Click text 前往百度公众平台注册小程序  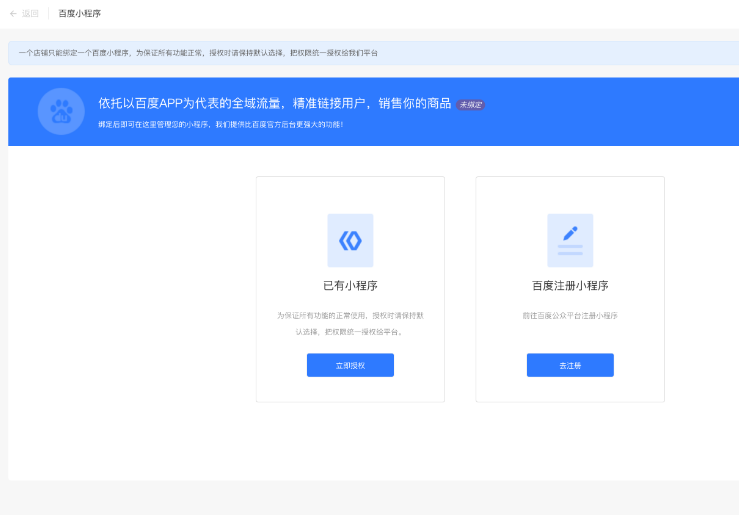(x=570, y=315)
